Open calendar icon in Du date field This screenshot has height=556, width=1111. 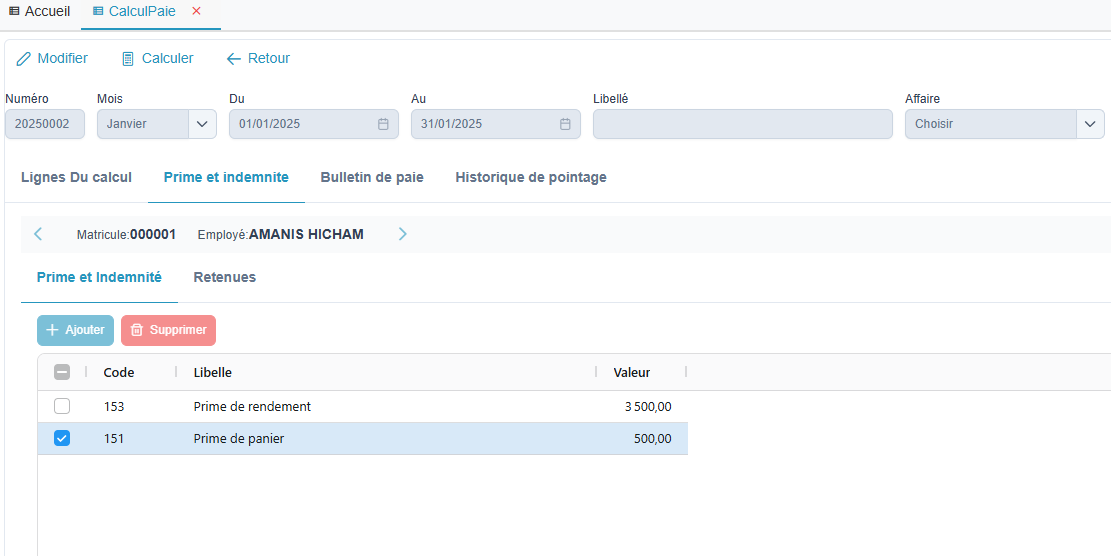[x=383, y=124]
